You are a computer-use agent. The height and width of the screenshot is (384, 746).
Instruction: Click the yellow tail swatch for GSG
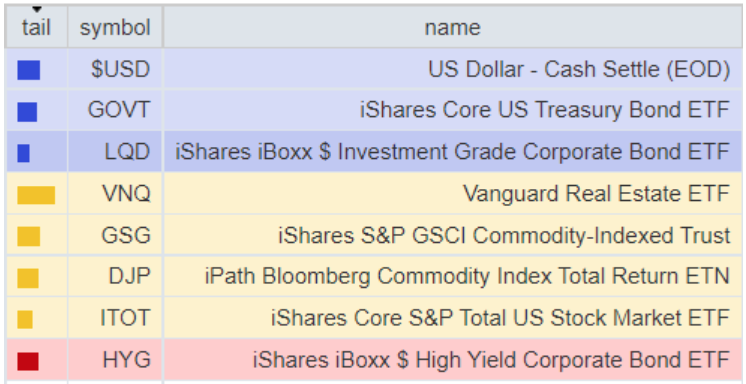tap(29, 236)
